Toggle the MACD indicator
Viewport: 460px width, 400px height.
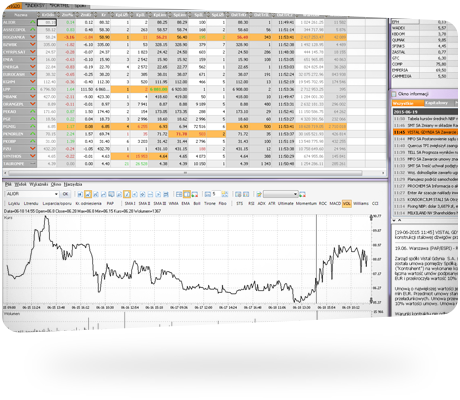coord(335,203)
